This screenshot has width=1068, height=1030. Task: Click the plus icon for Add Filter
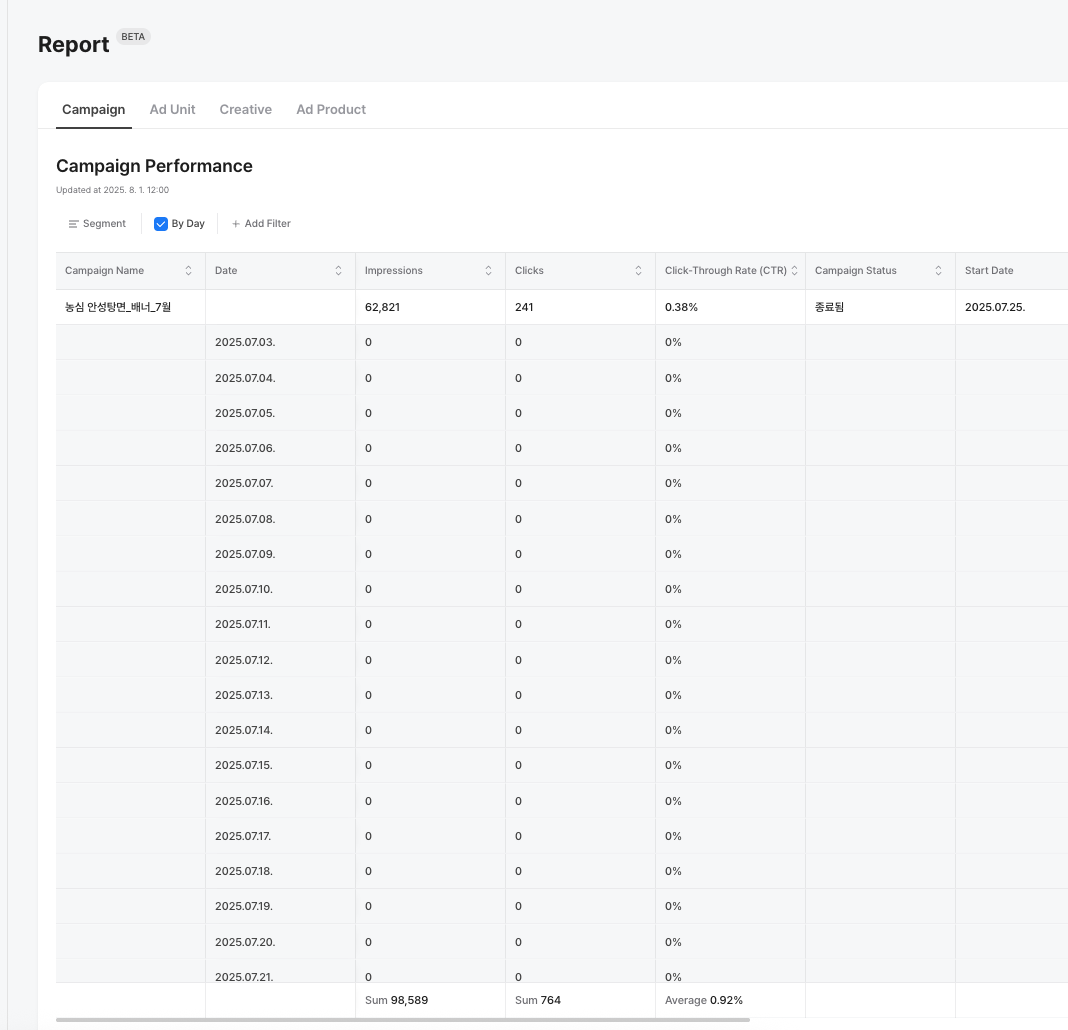(236, 224)
